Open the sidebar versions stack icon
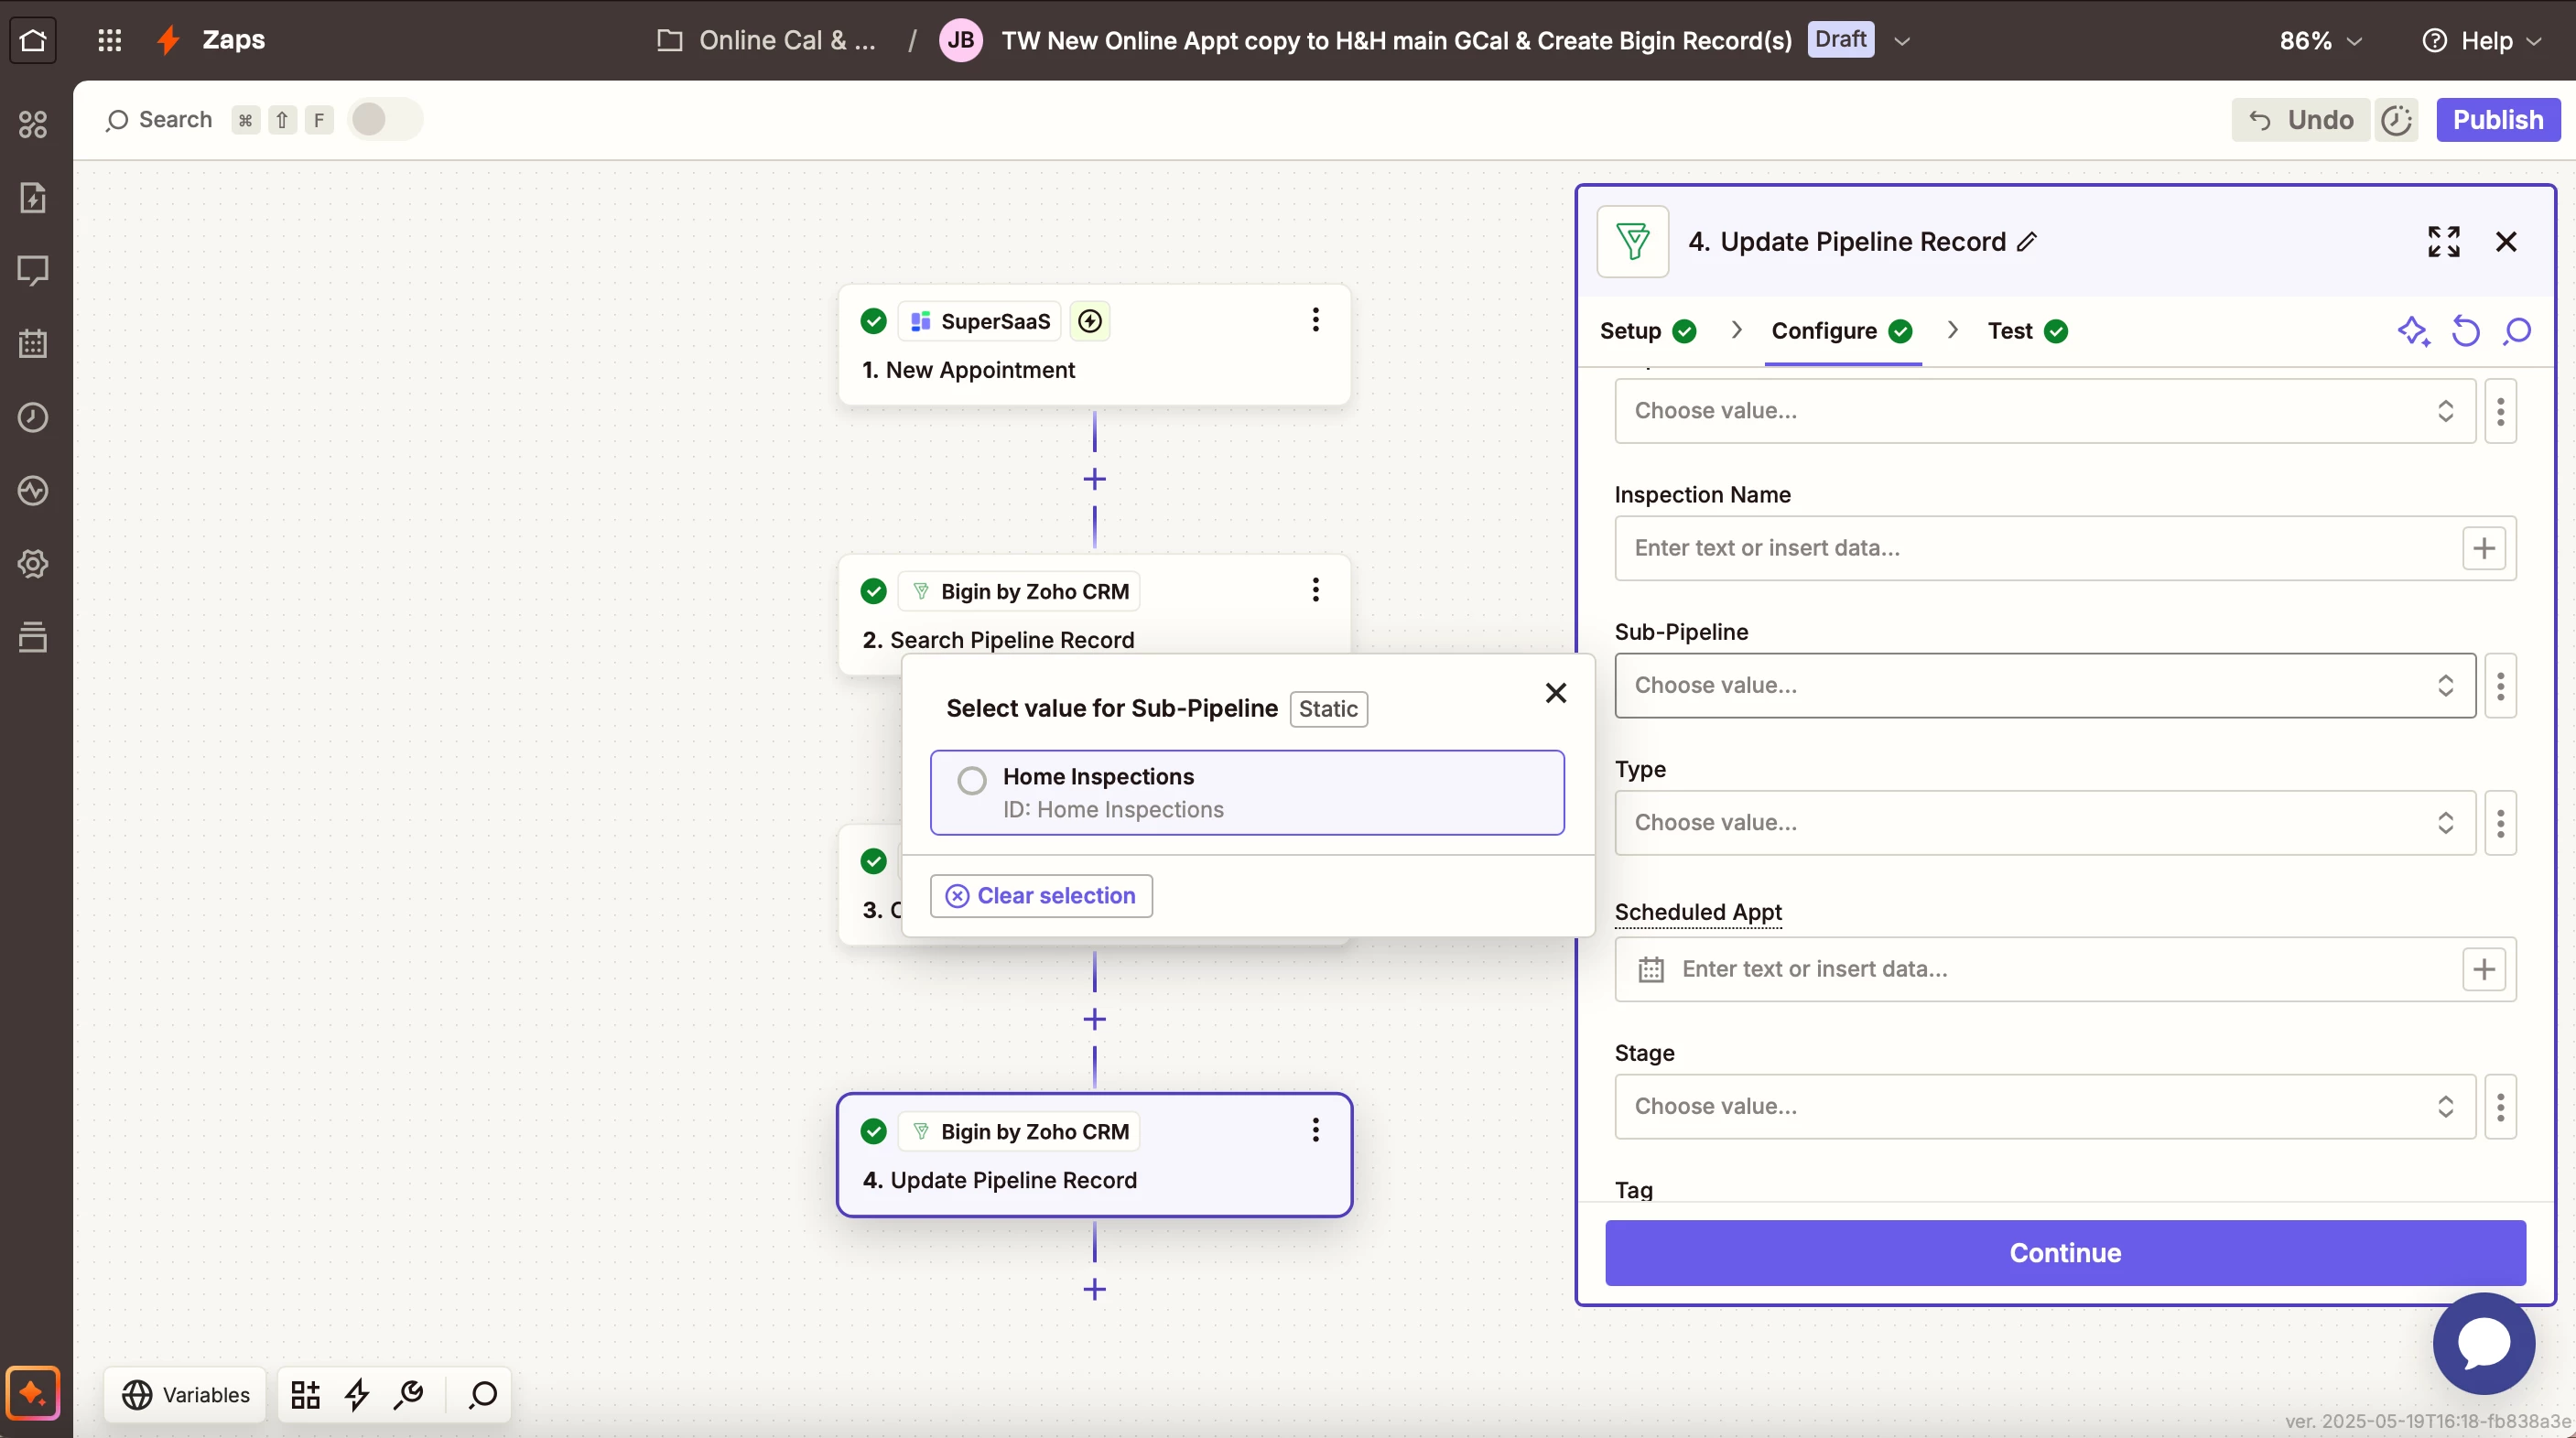 (x=33, y=636)
